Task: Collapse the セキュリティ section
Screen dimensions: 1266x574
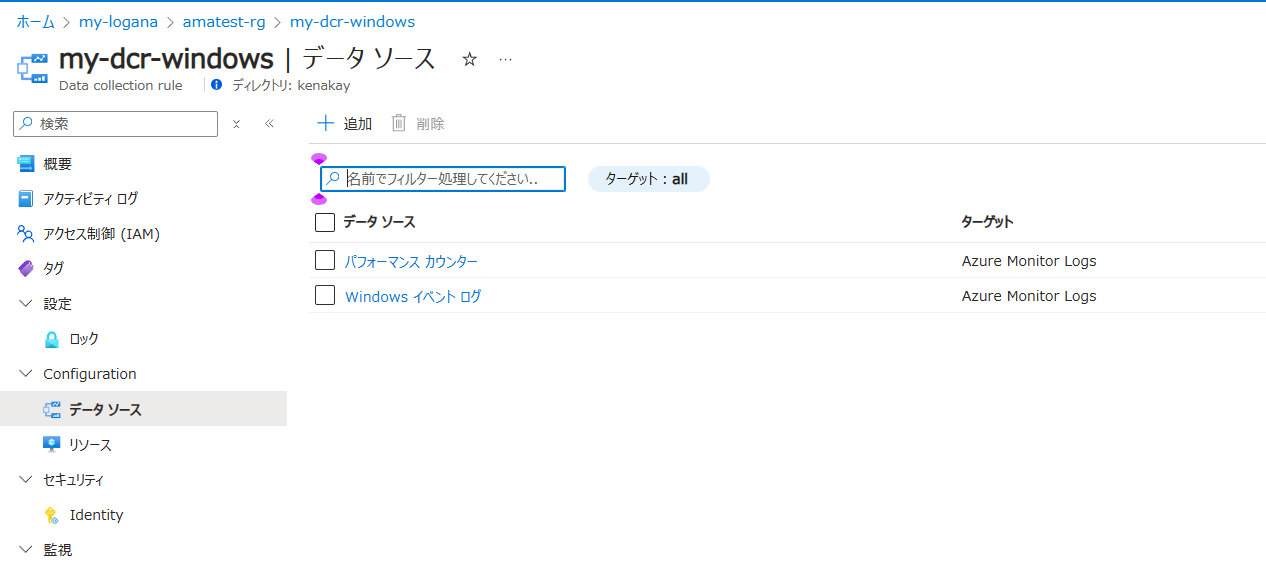Action: pos(26,480)
